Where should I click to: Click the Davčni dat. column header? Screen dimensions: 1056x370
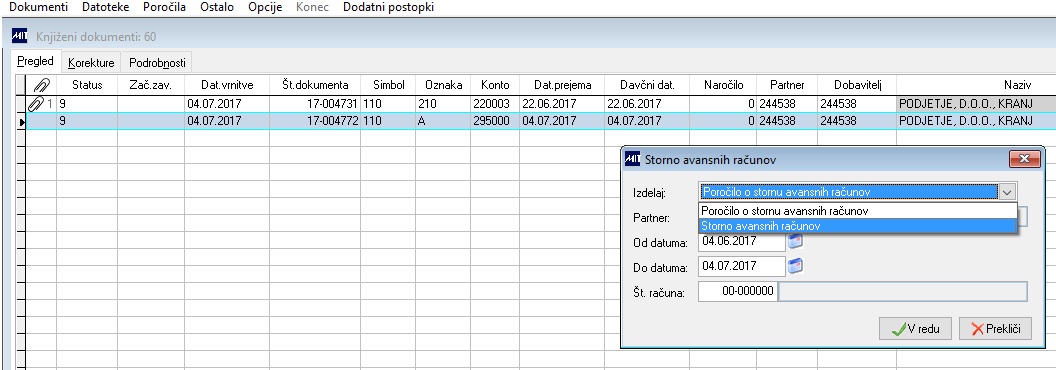point(647,85)
